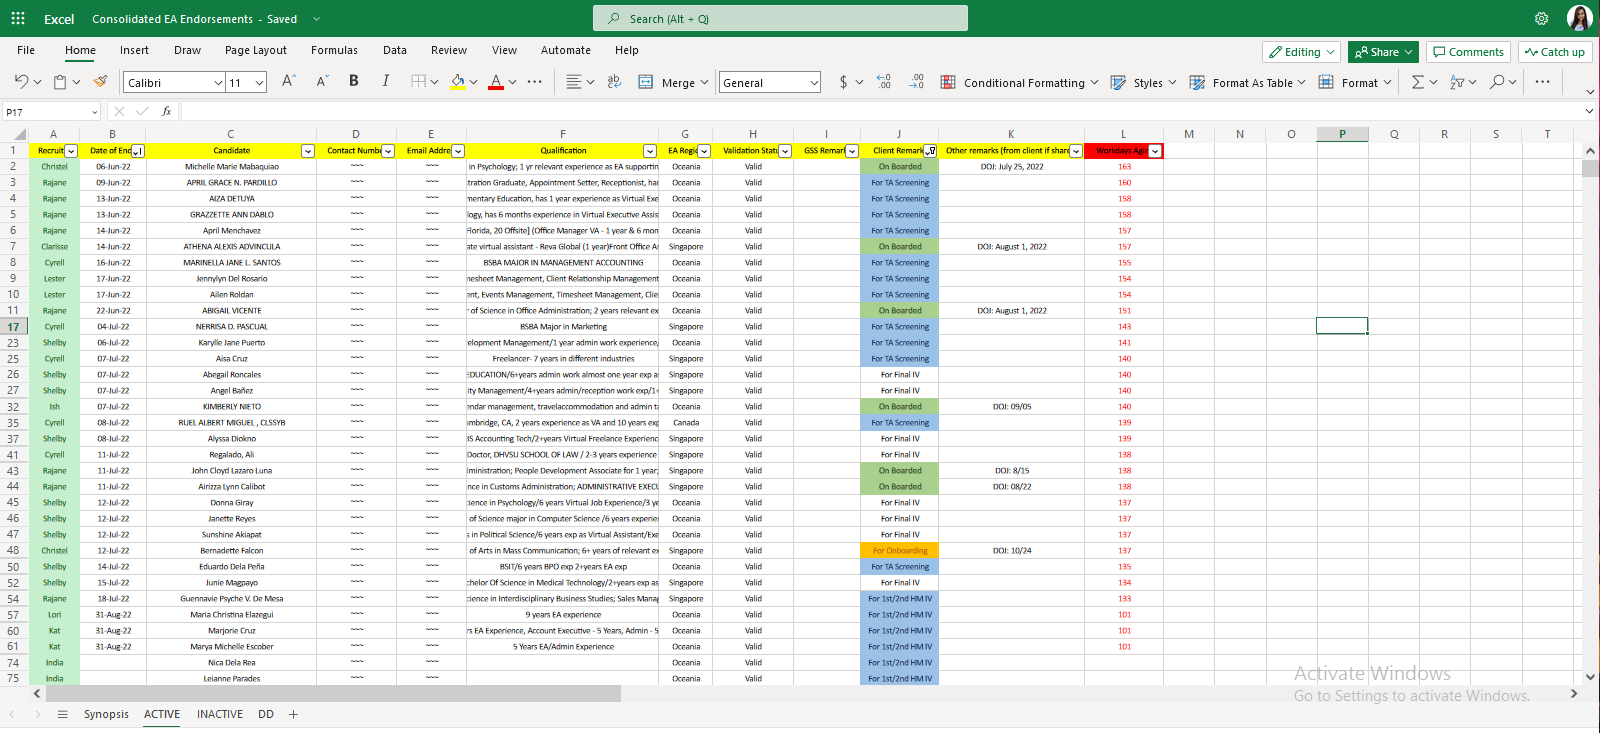Apply the yellow fill color

coord(457,82)
